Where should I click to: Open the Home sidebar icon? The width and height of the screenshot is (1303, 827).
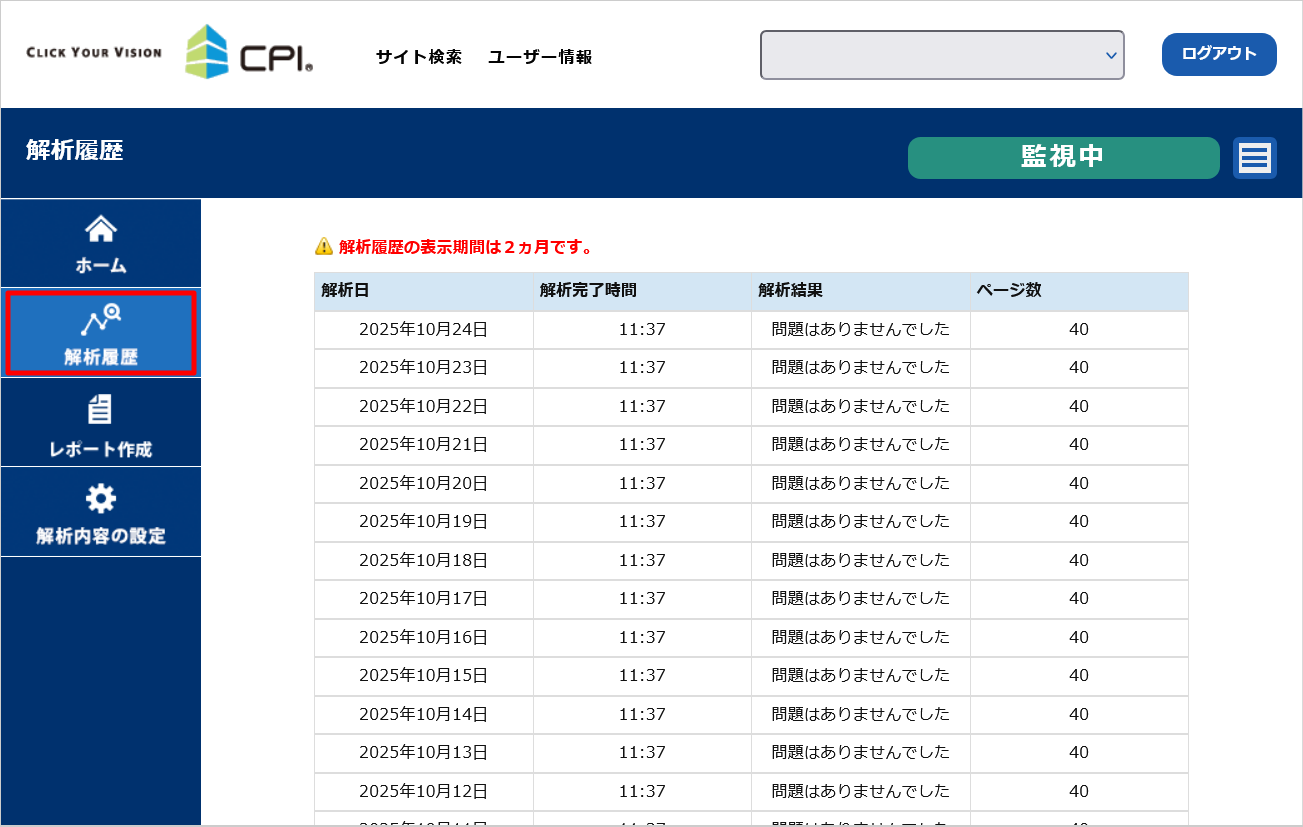point(101,230)
